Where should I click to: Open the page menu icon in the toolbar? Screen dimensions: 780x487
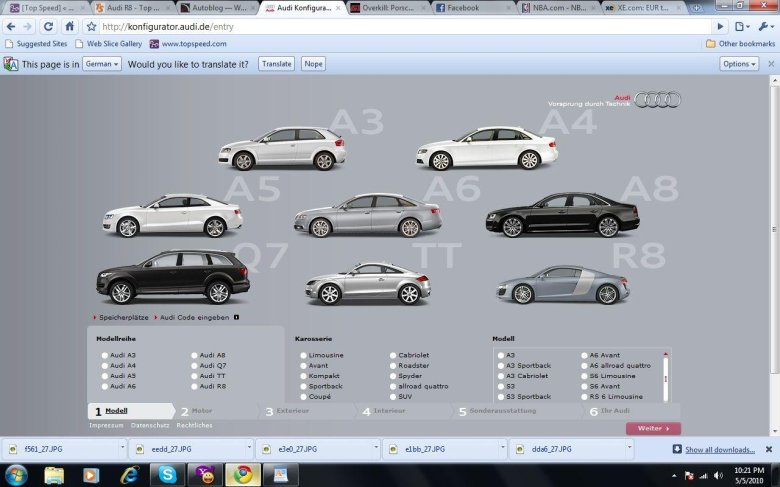tap(740, 26)
